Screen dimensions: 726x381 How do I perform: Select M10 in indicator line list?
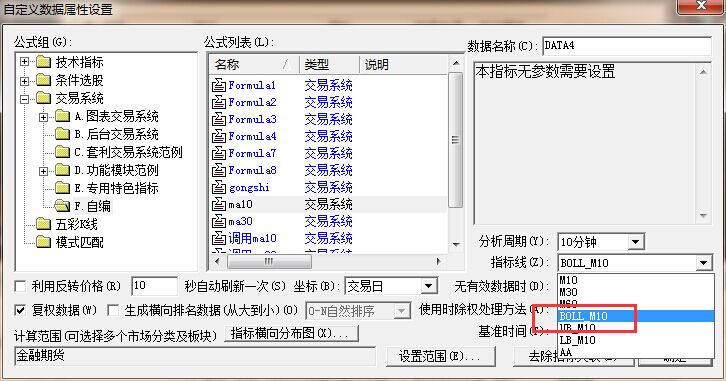pos(635,280)
